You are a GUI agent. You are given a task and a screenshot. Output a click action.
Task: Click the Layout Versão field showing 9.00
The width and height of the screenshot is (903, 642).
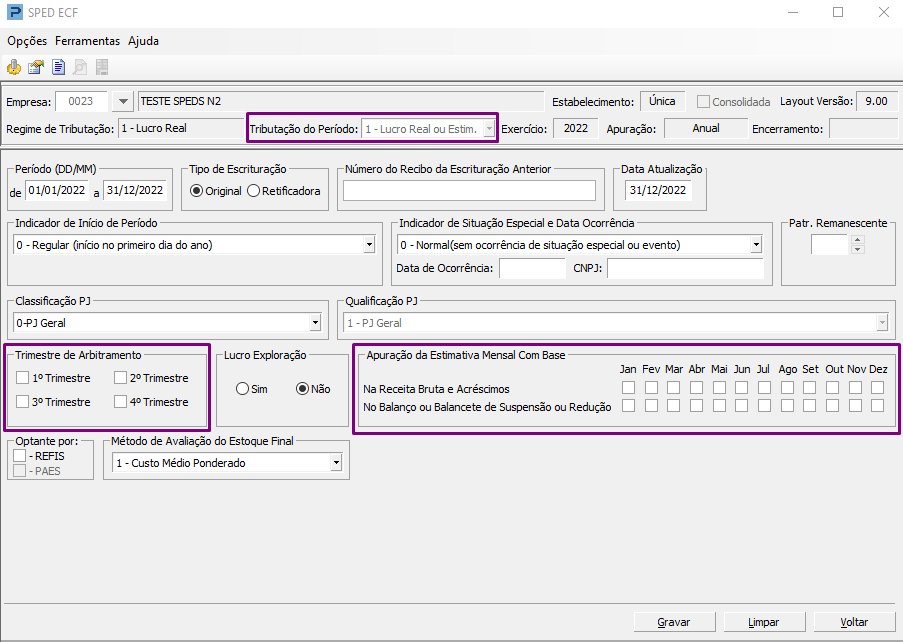point(877,101)
